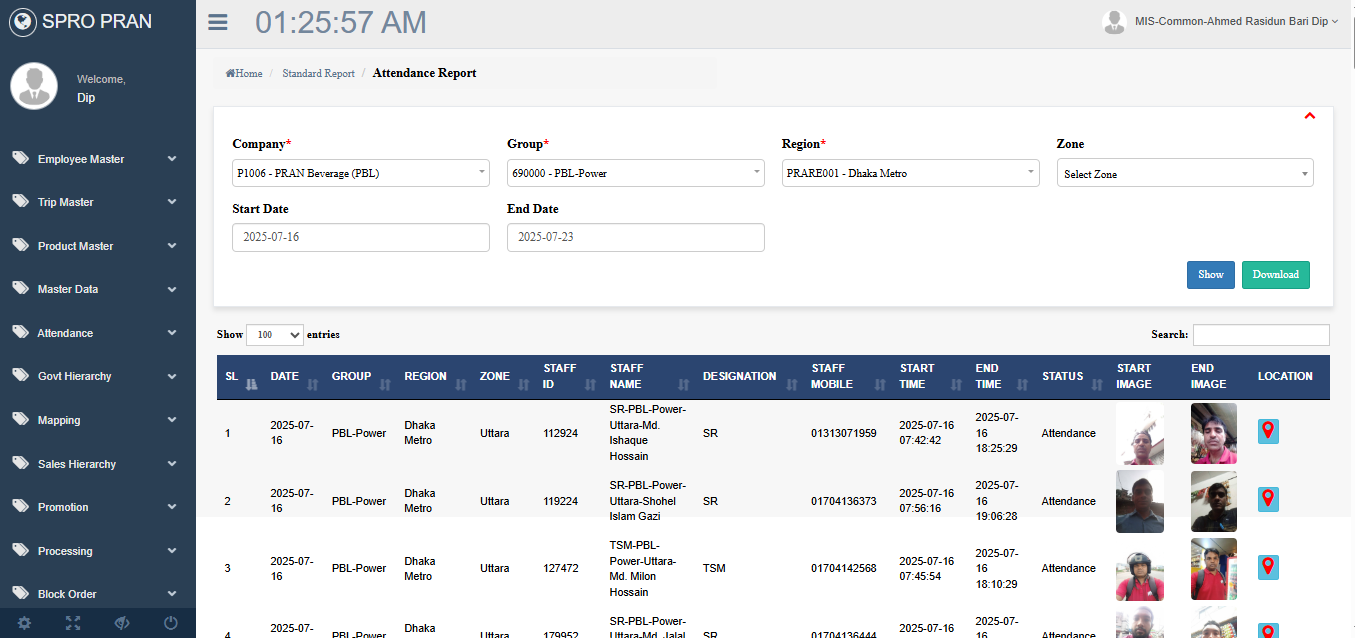Toggle the eye-slash lock icon in sidebar

[x=122, y=623]
